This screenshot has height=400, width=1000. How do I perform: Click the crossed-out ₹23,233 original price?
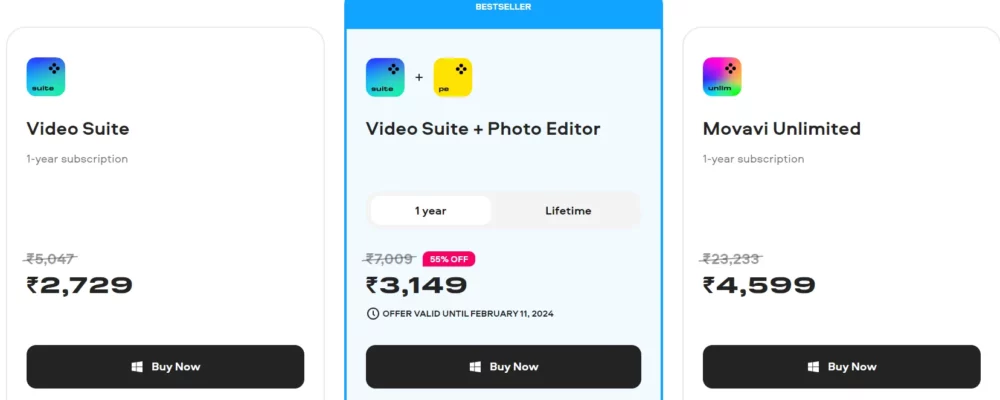(732, 259)
